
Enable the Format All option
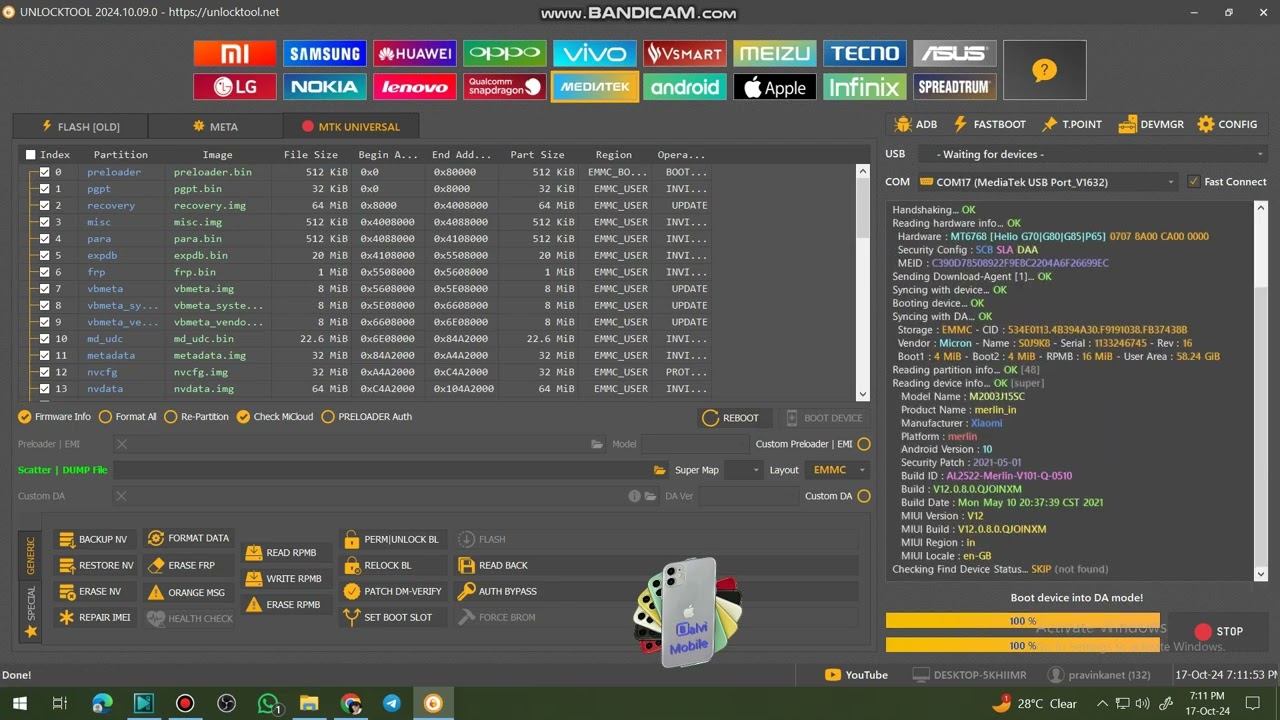coord(105,417)
